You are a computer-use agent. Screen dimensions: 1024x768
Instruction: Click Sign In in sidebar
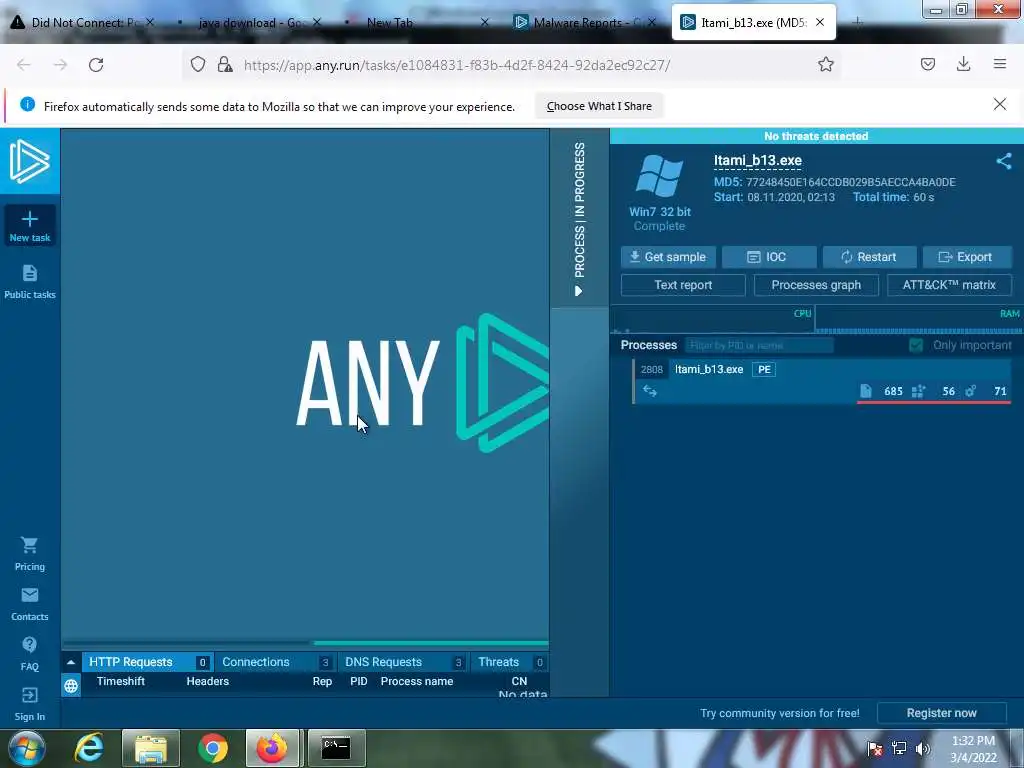29,704
